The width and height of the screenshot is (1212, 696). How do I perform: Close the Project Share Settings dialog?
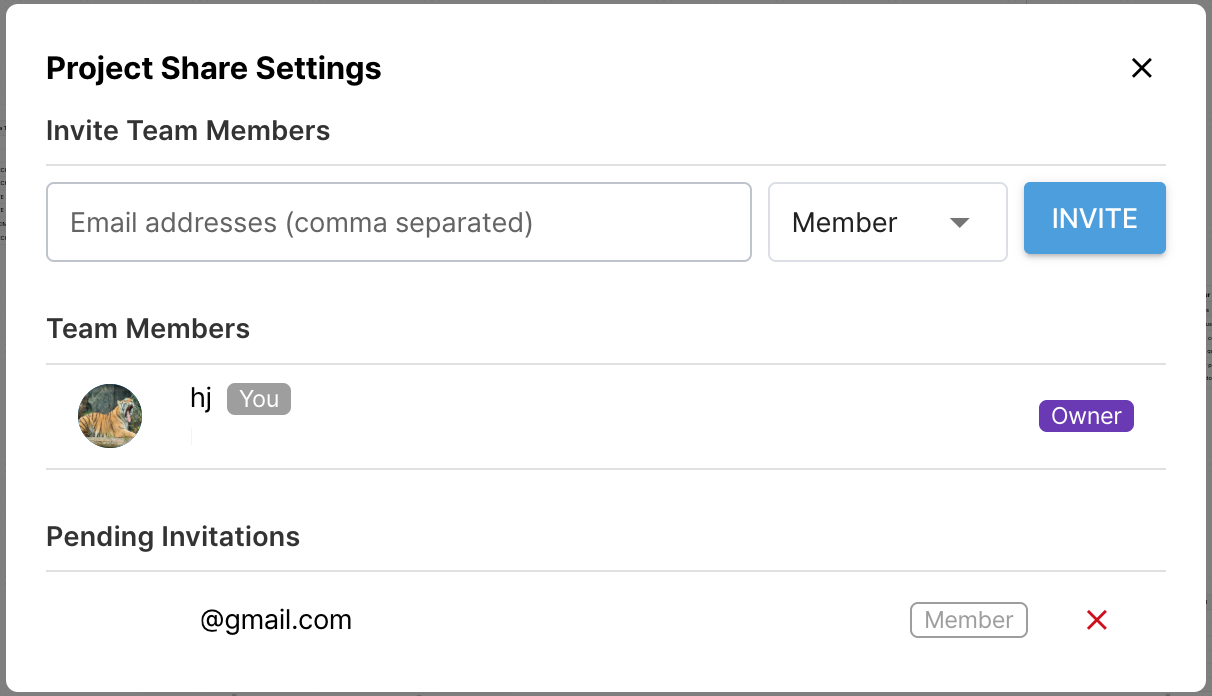(1141, 68)
